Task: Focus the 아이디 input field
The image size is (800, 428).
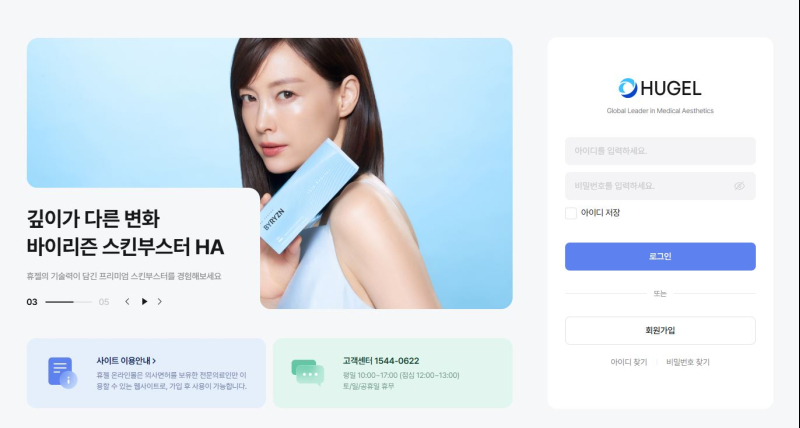Action: coord(660,151)
